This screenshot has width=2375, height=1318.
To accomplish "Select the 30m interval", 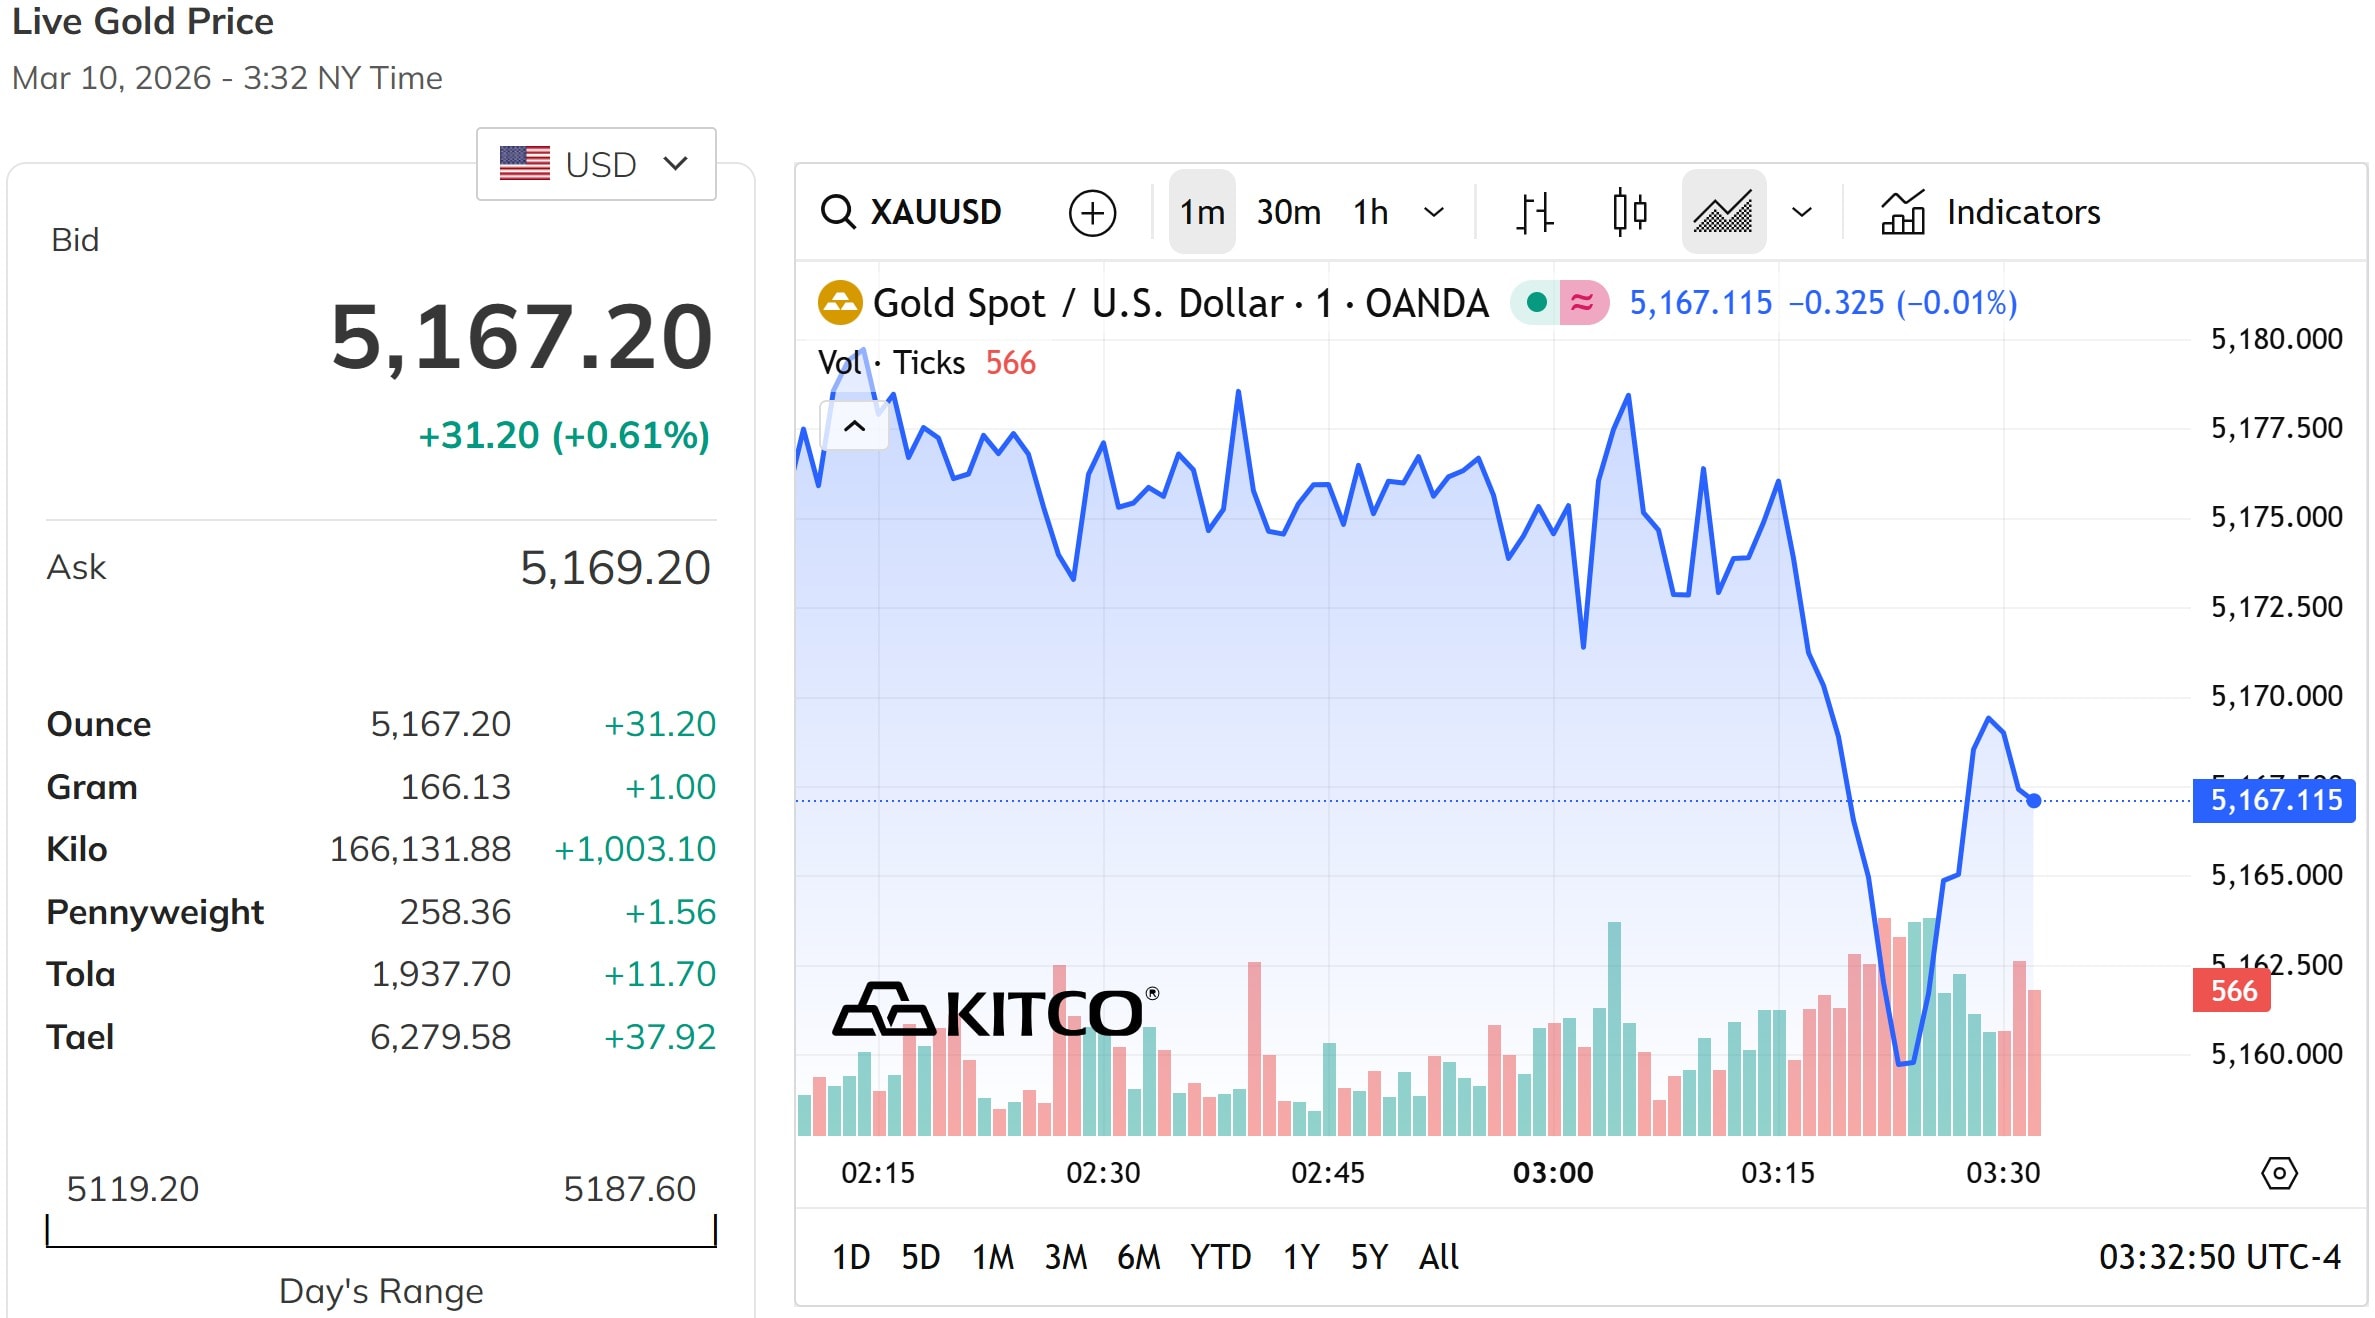I will pos(1288,212).
